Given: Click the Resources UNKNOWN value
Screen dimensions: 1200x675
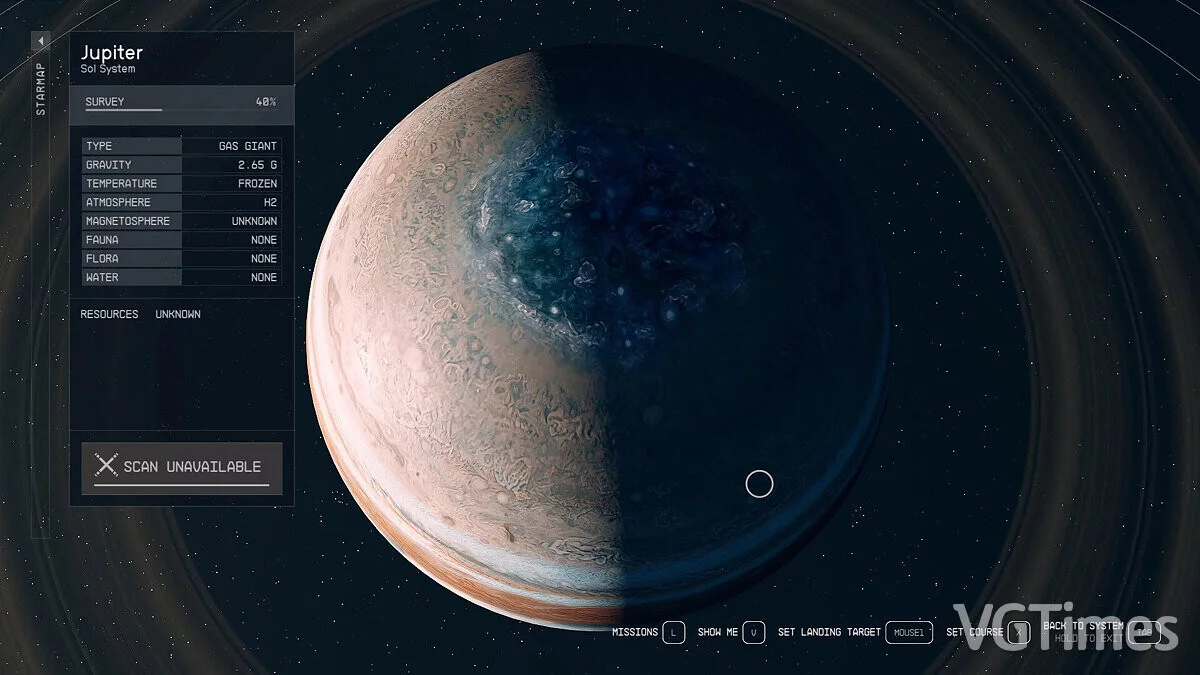Looking at the screenshot, I should pos(178,314).
